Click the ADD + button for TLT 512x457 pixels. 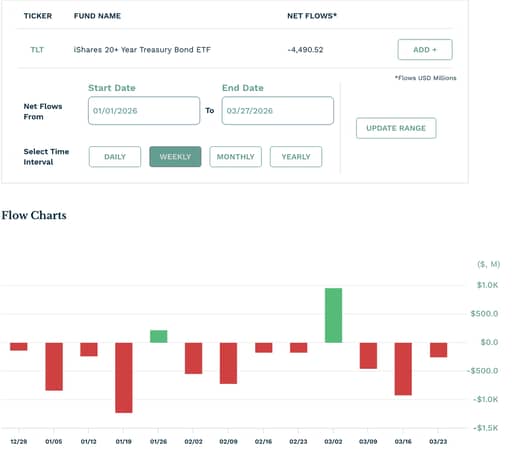[425, 50]
